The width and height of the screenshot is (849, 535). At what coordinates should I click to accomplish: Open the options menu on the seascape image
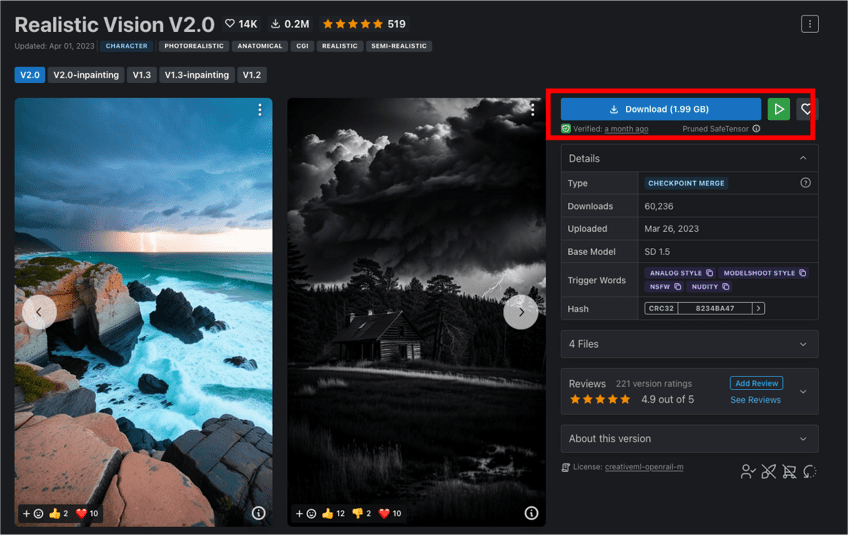click(260, 110)
